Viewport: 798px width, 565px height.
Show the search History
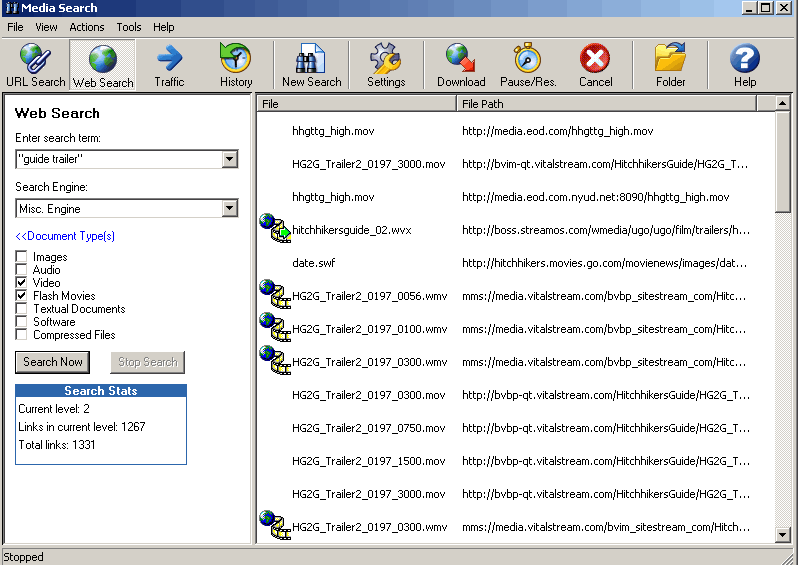[236, 66]
